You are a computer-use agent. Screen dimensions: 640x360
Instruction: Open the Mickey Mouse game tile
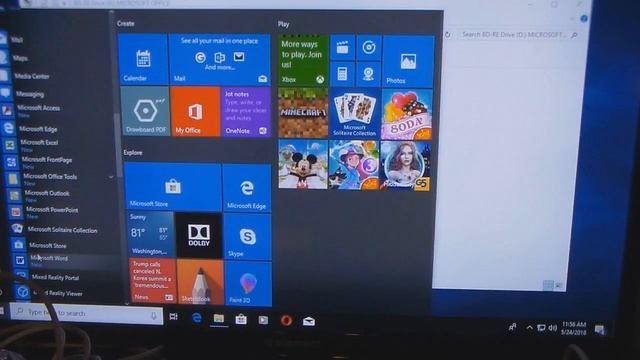(303, 164)
